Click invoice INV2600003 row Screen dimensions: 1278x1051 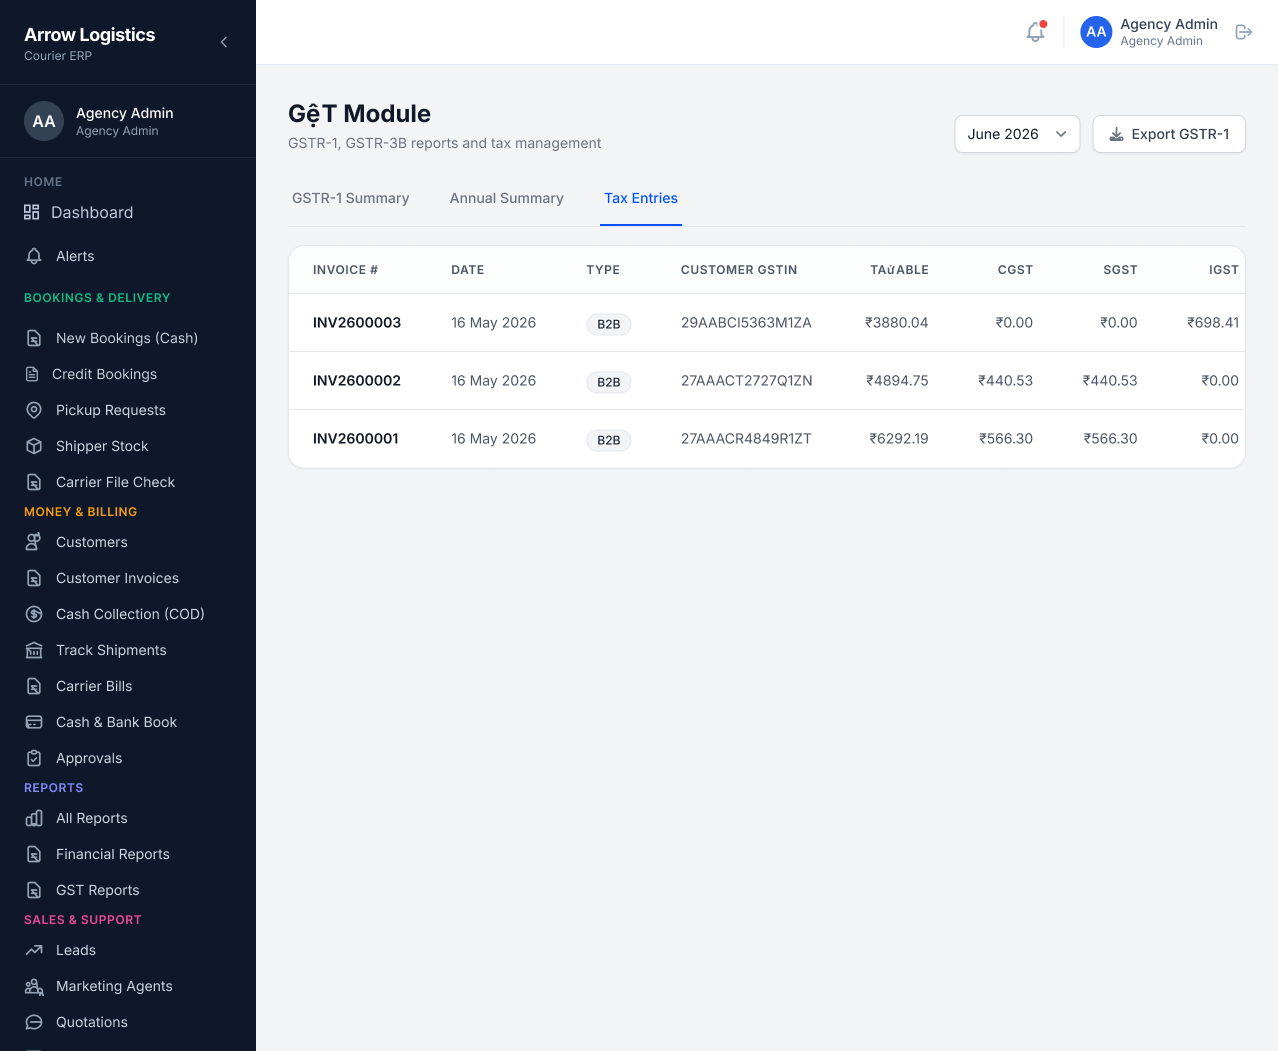click(x=767, y=323)
